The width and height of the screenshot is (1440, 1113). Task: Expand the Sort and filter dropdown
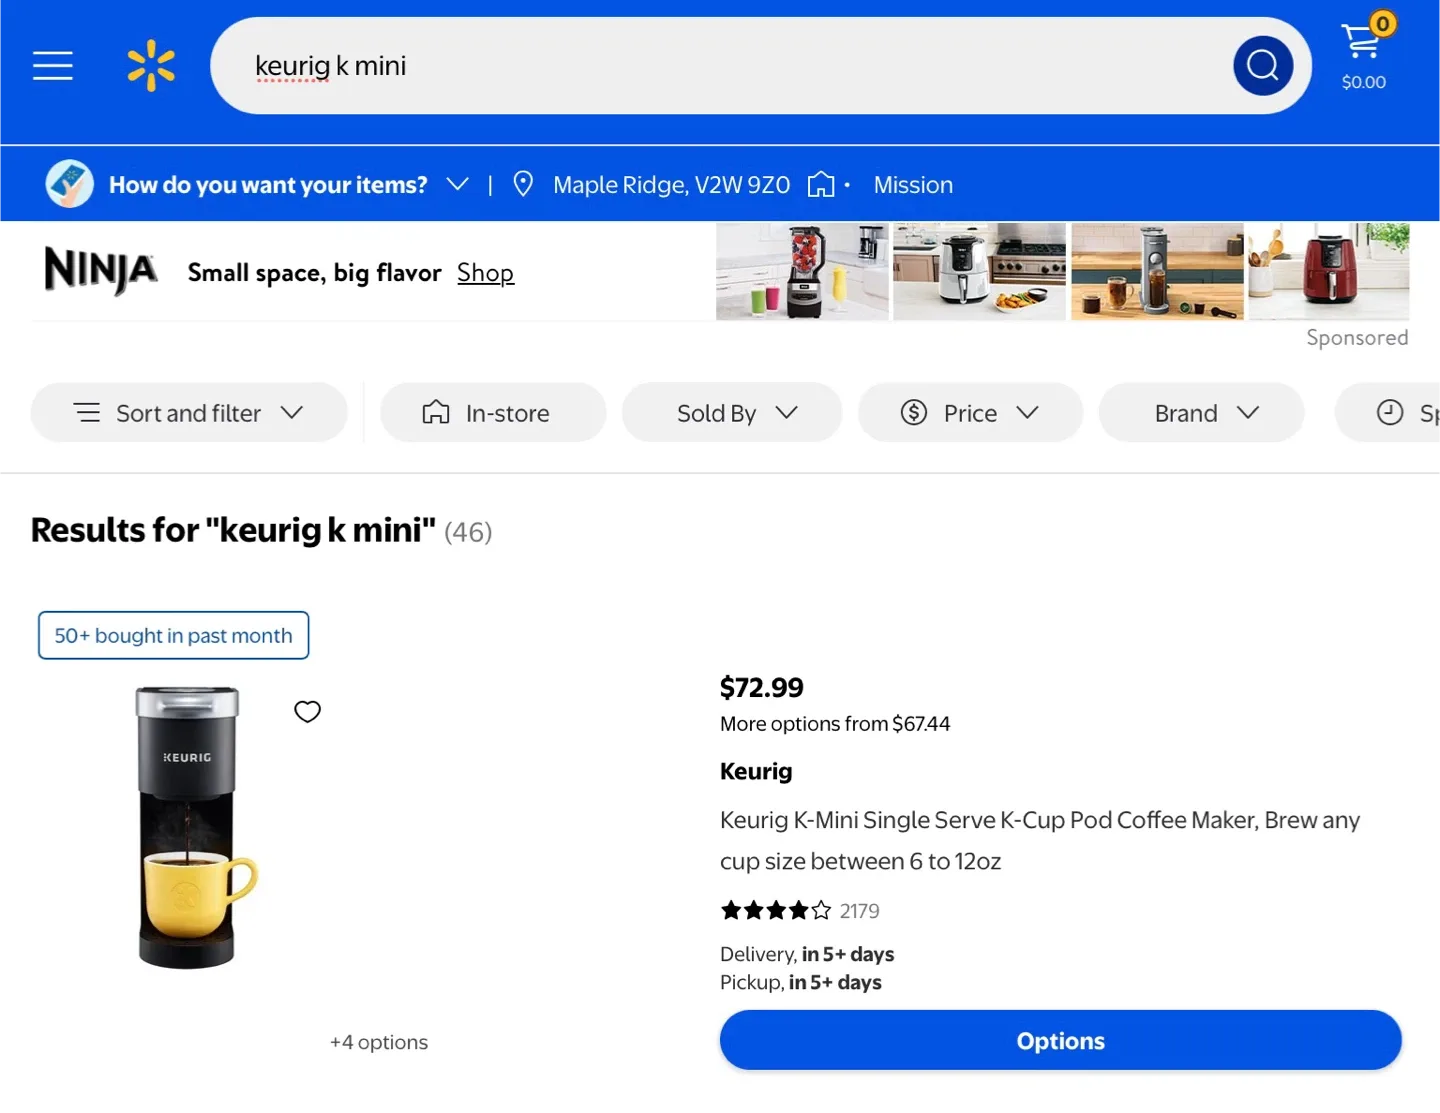pos(189,413)
